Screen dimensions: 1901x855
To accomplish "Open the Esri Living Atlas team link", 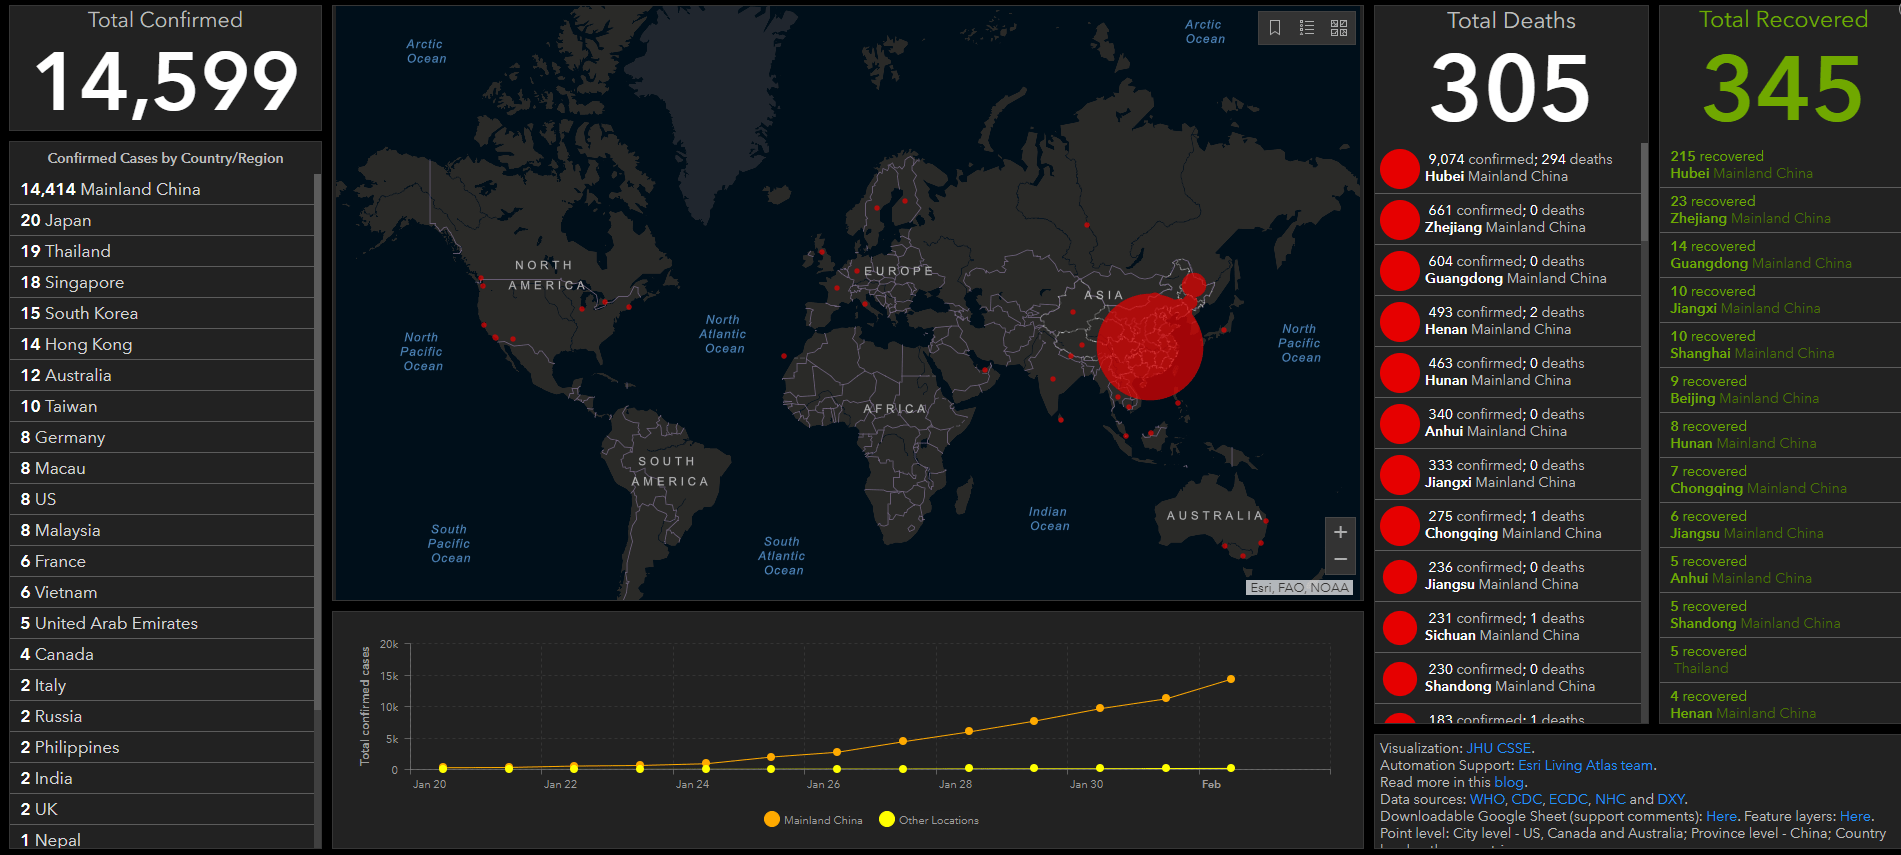I will point(1585,765).
